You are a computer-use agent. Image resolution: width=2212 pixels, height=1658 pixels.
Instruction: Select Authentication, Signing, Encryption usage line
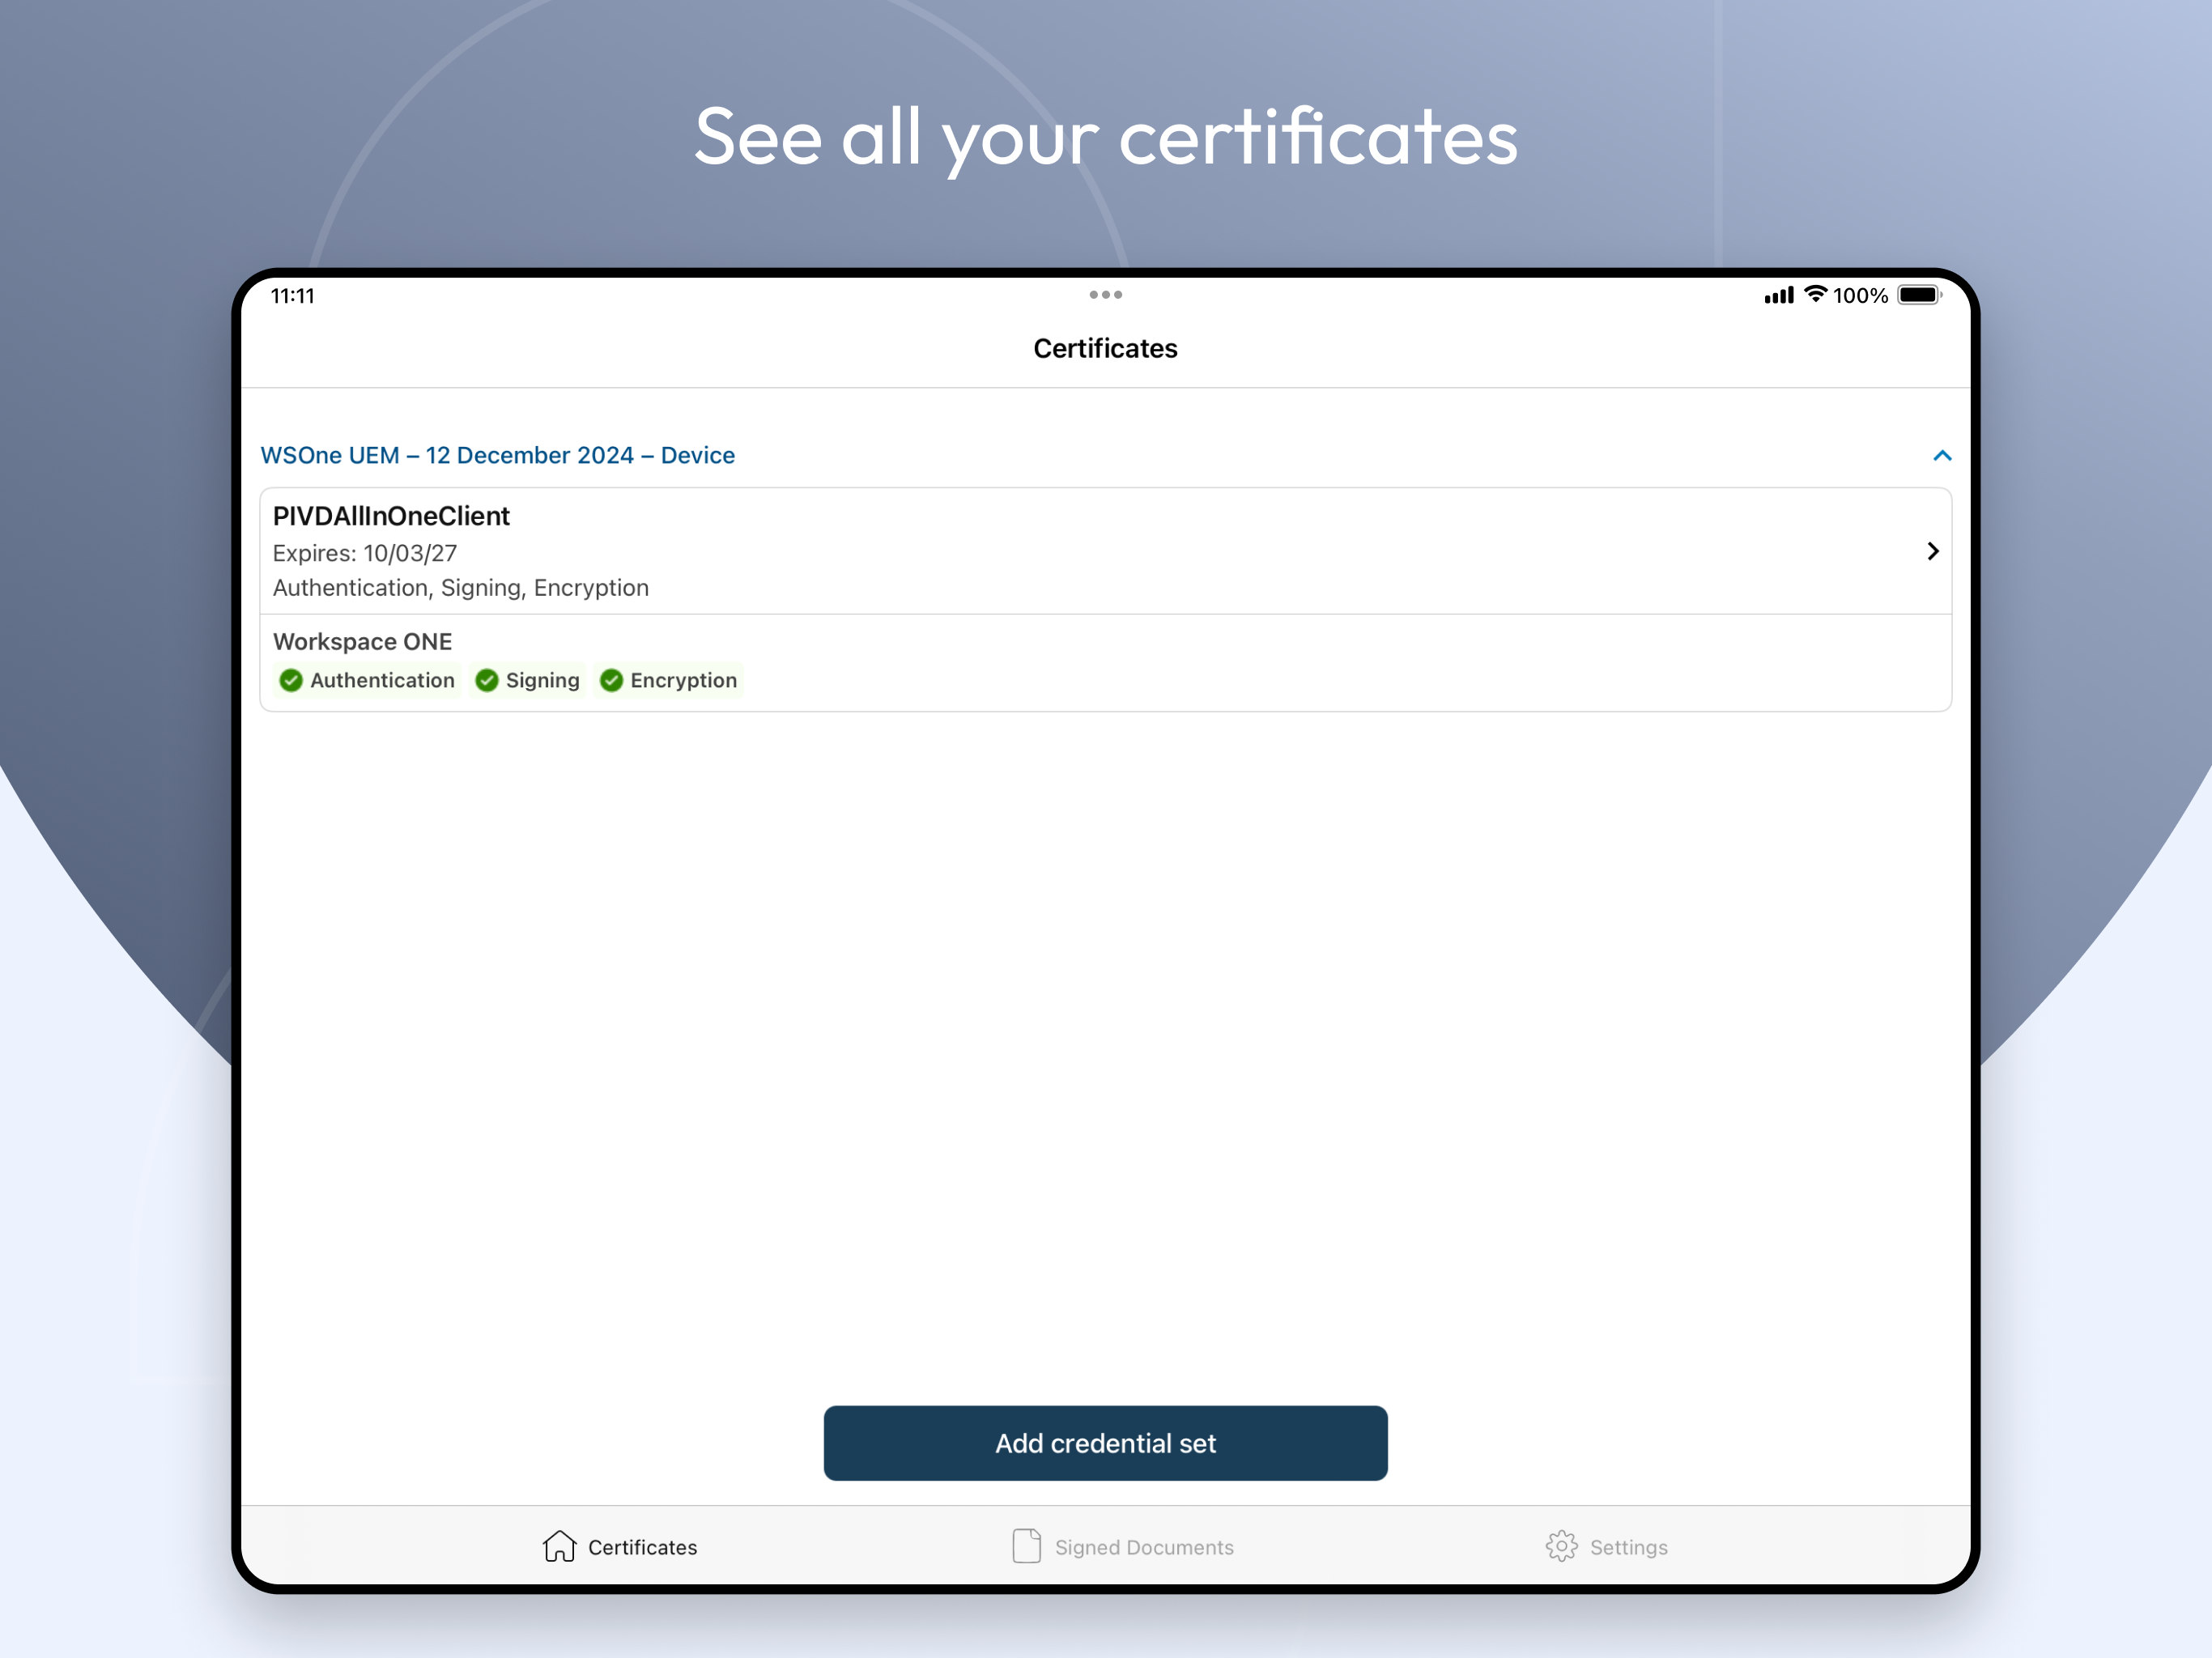(x=461, y=588)
